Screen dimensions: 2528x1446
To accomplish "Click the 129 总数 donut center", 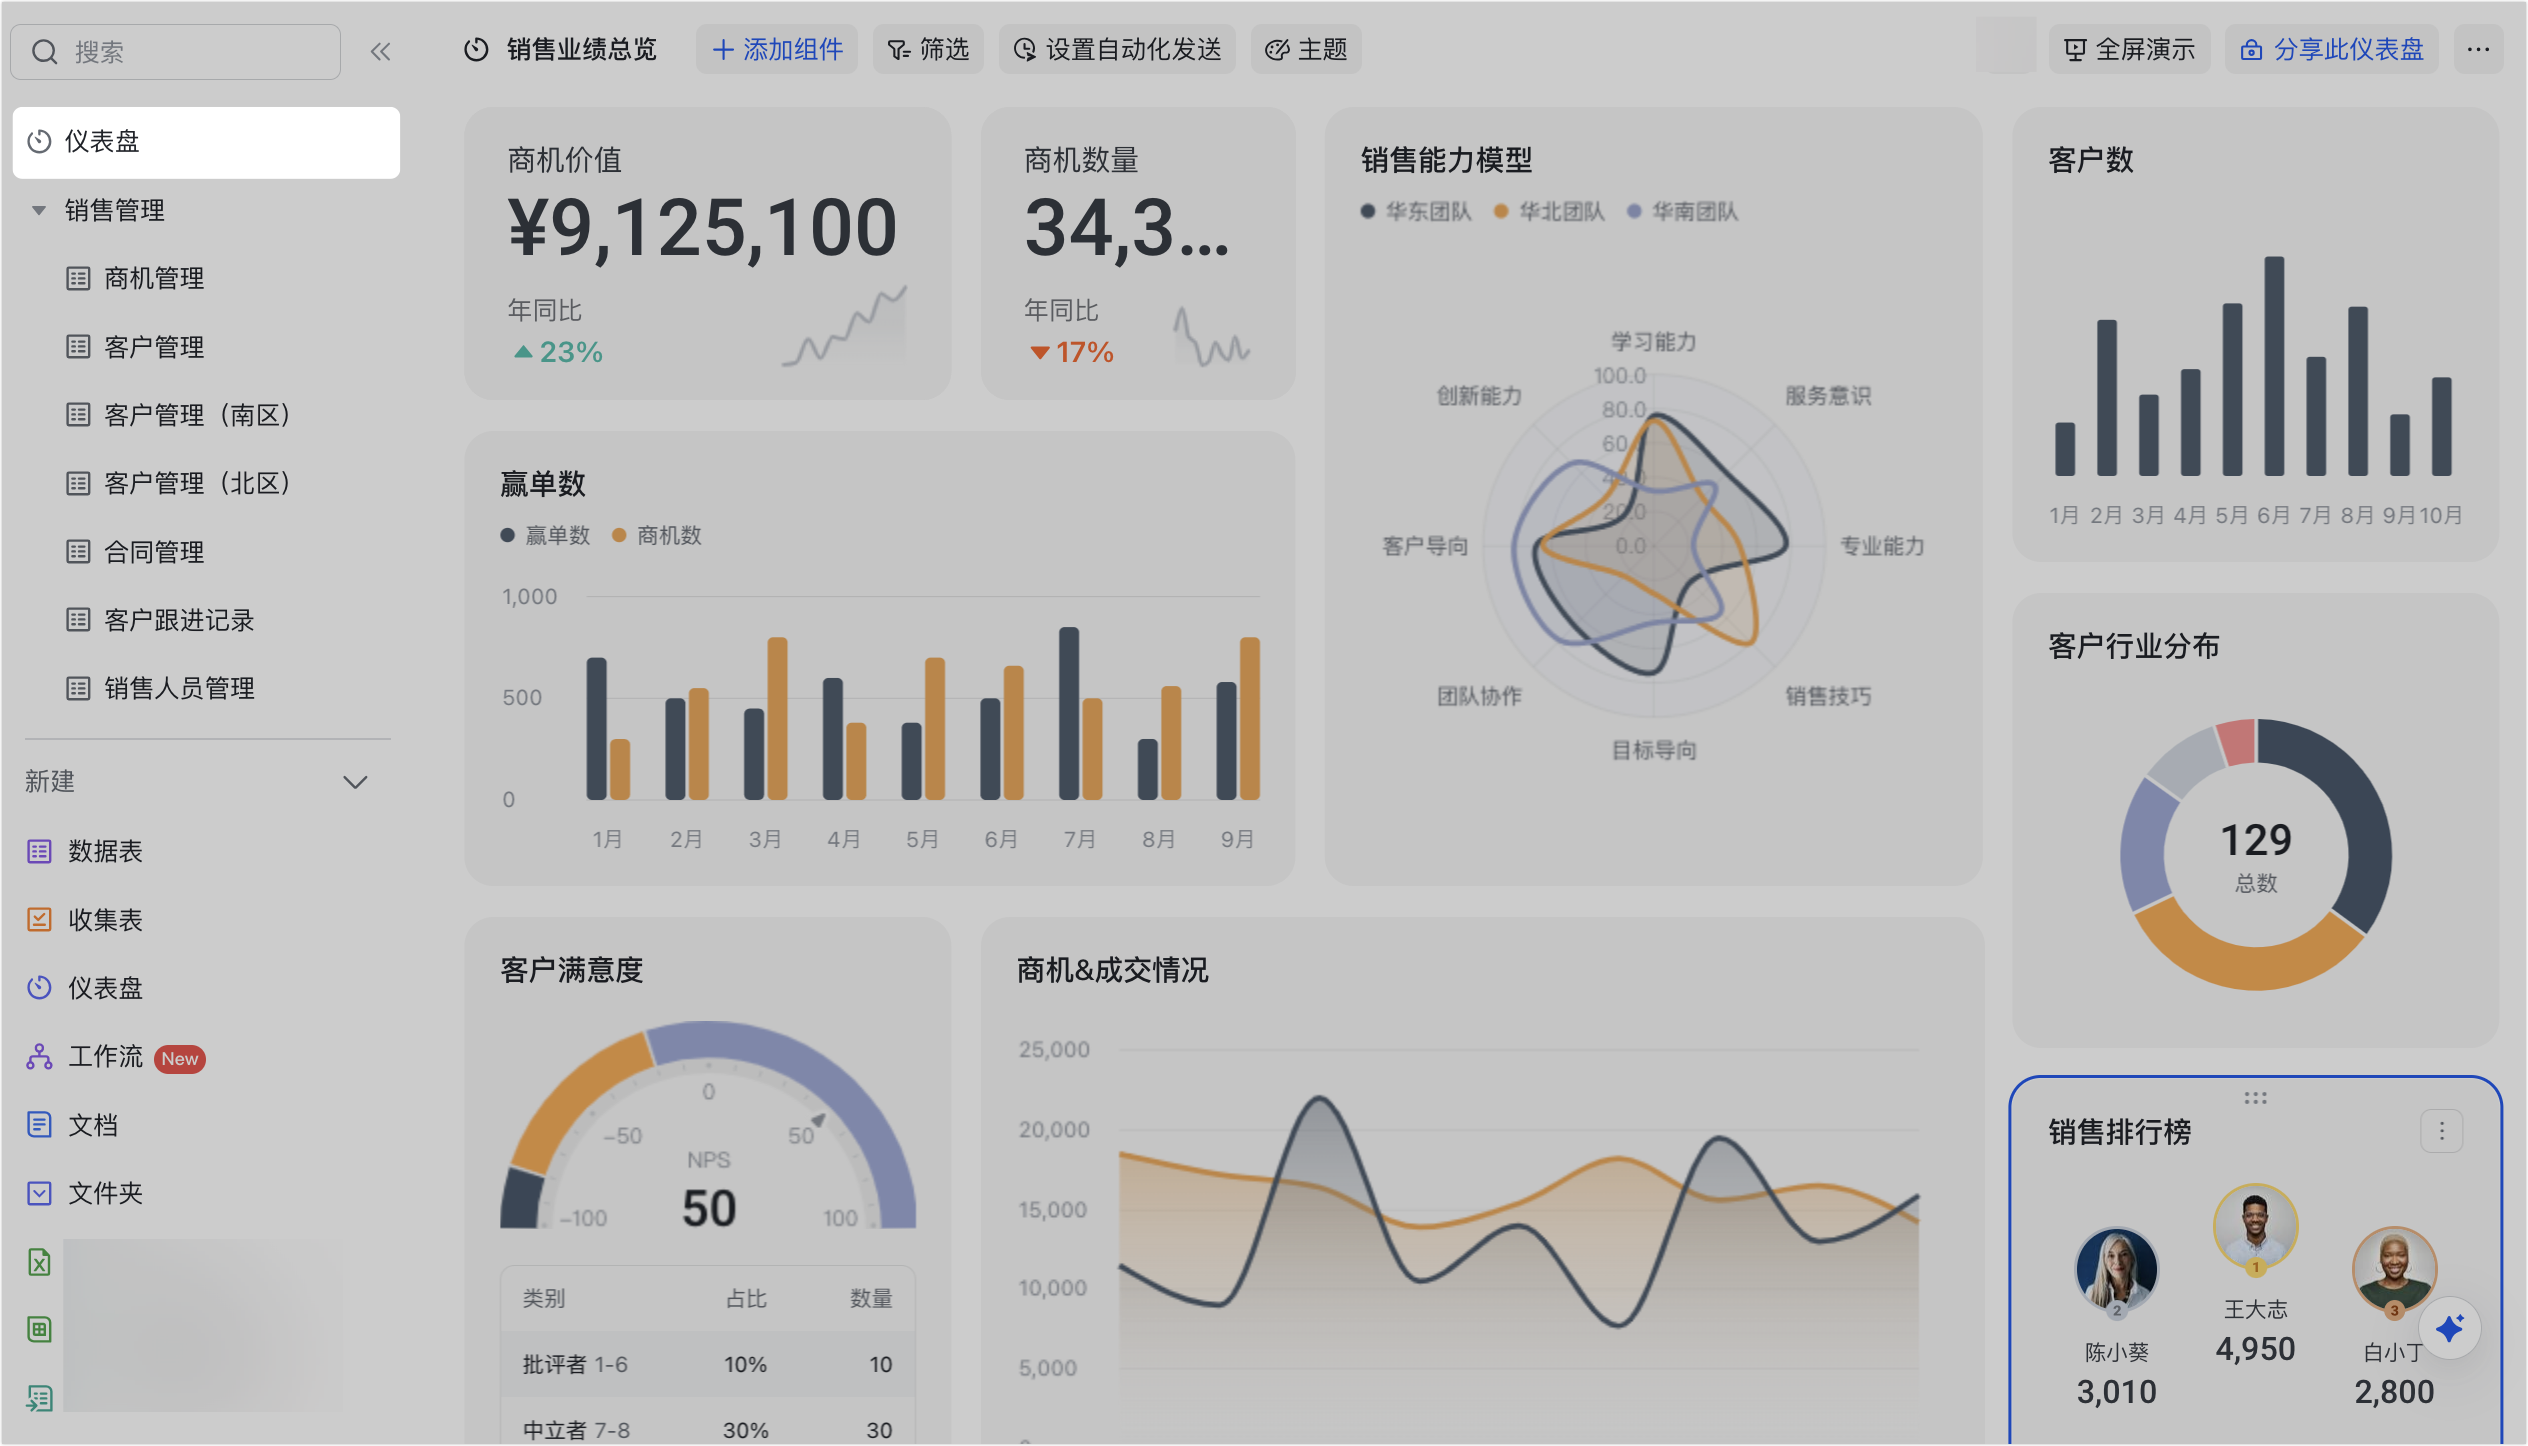I will [2256, 855].
